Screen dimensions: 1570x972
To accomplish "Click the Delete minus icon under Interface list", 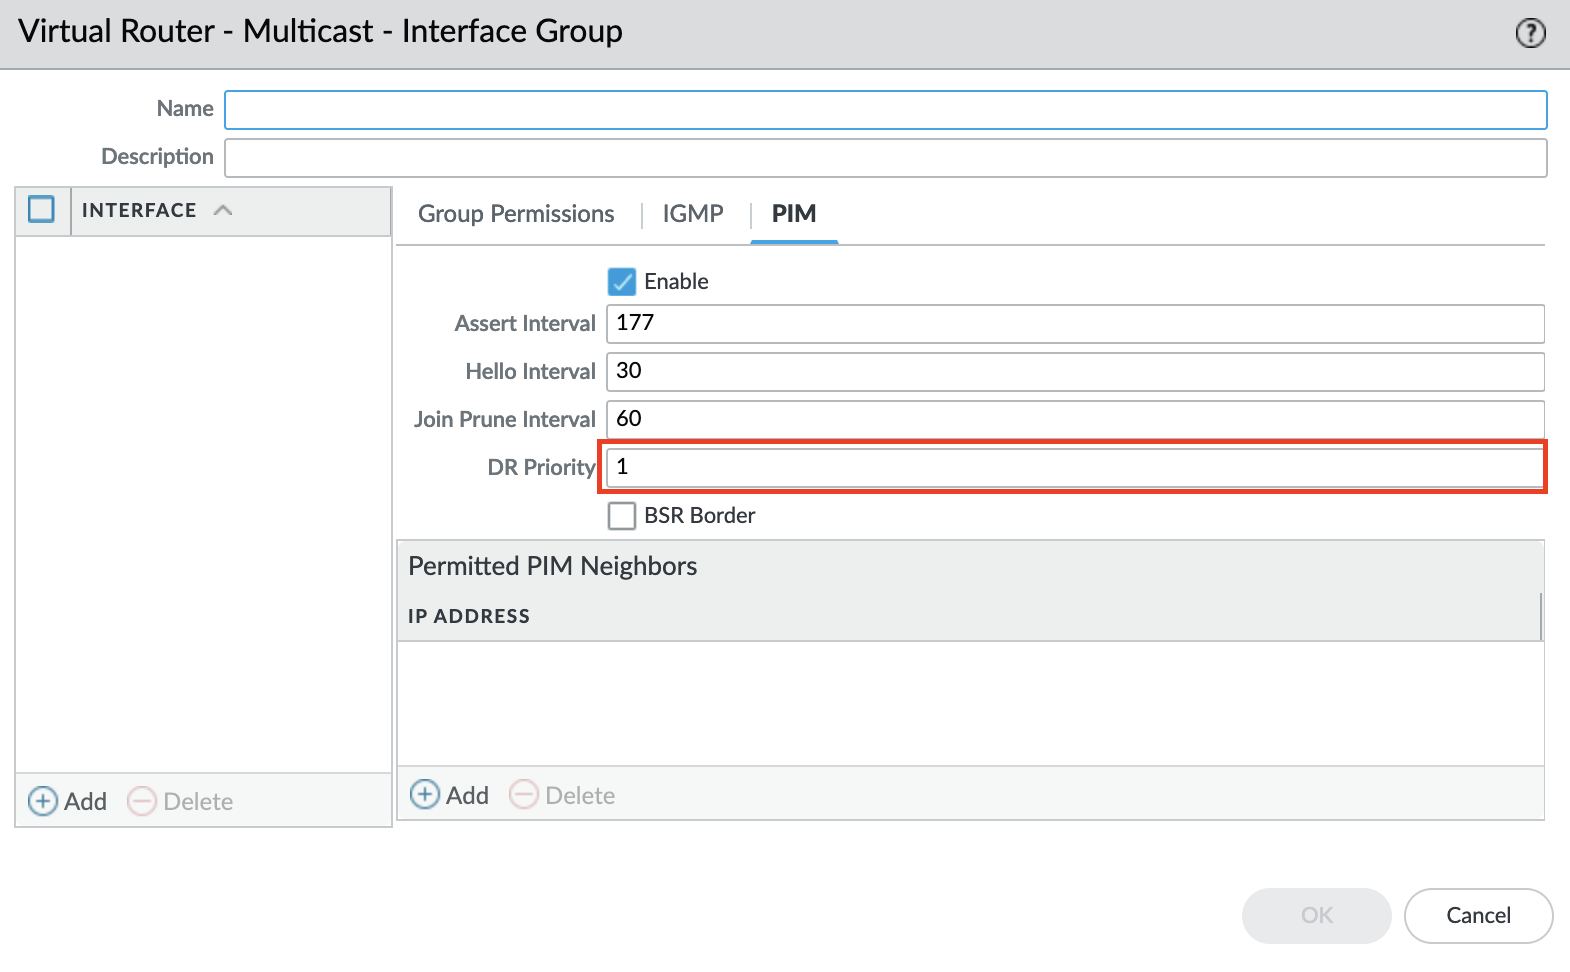I will click(142, 801).
